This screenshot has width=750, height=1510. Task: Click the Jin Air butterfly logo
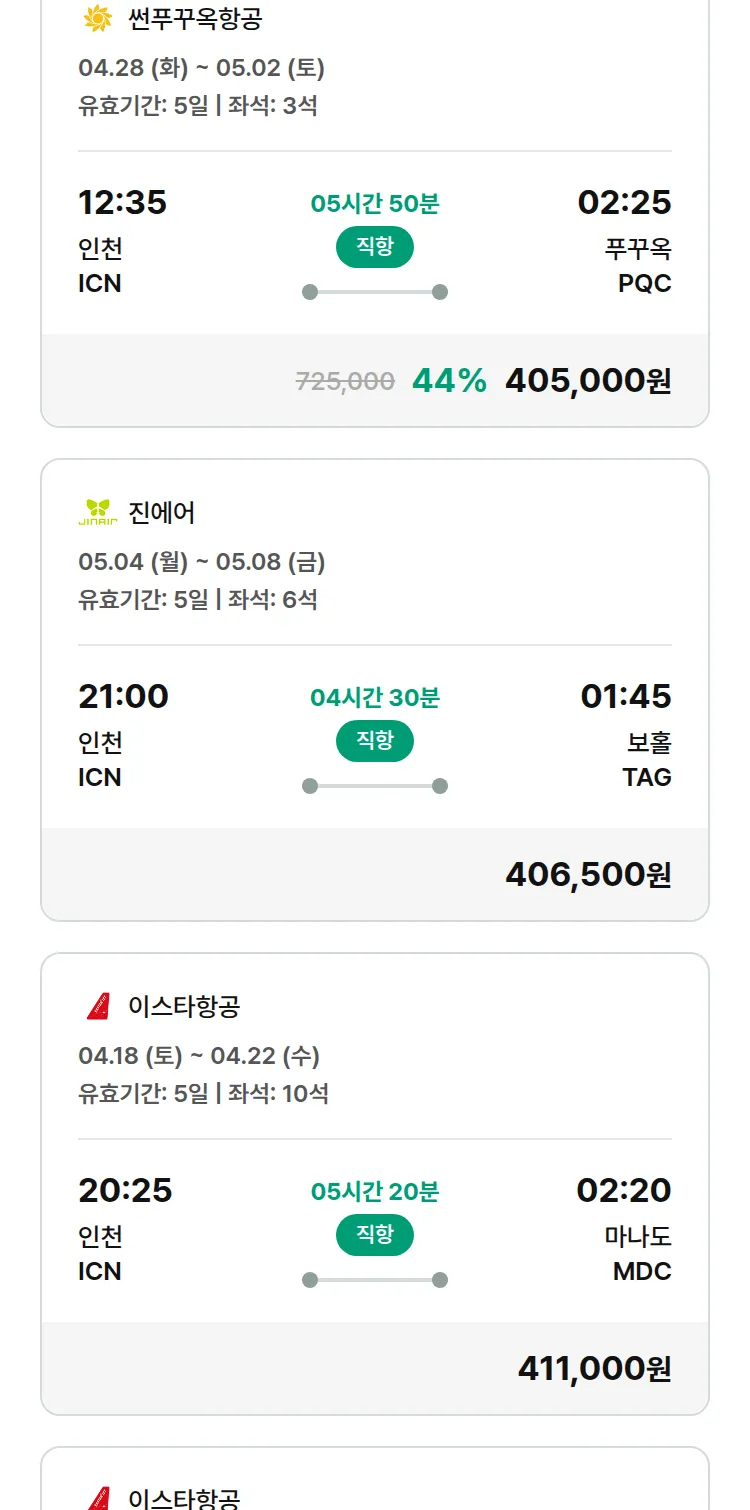(x=98, y=512)
